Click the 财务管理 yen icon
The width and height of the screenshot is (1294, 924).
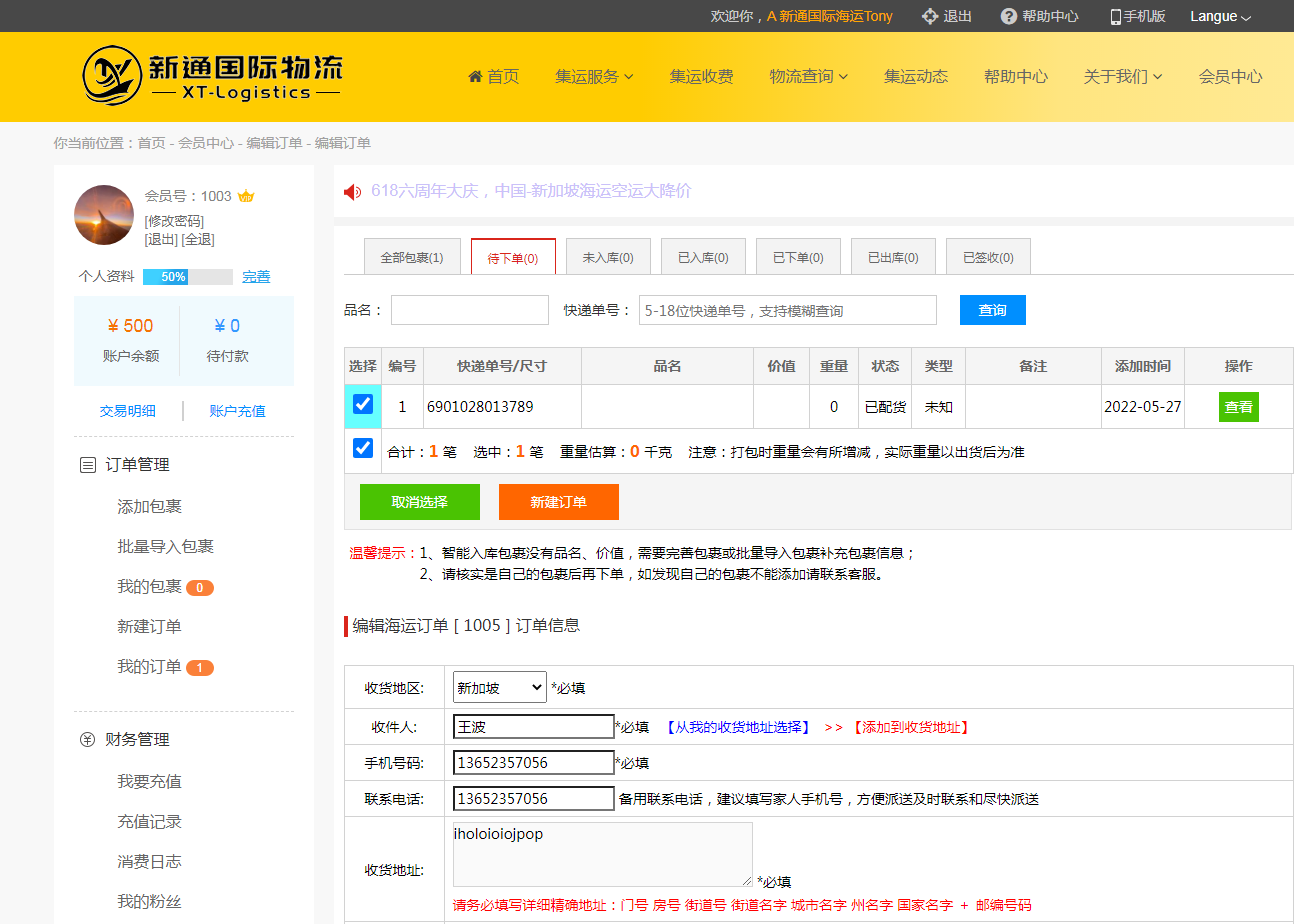[88, 740]
